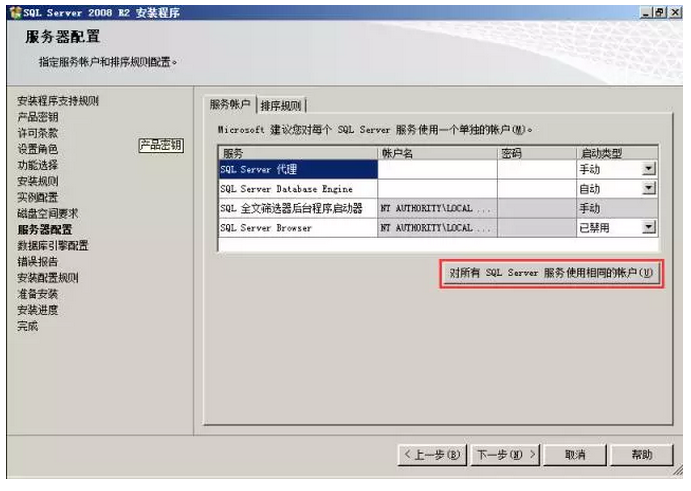Click the 取消 button

click(x=575, y=454)
